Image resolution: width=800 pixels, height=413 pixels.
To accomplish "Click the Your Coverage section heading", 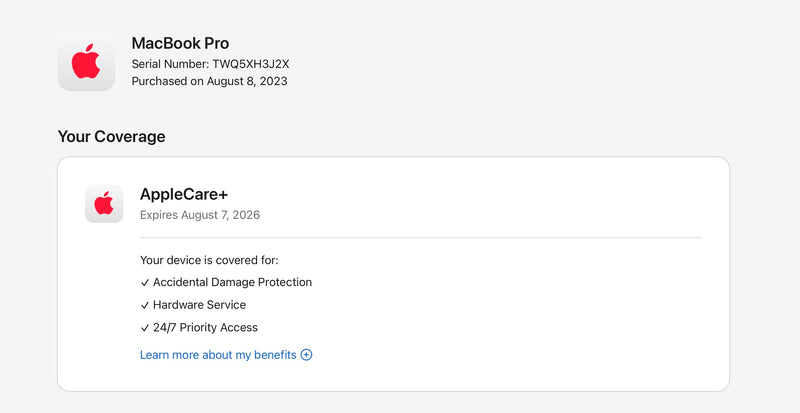I will tap(111, 137).
